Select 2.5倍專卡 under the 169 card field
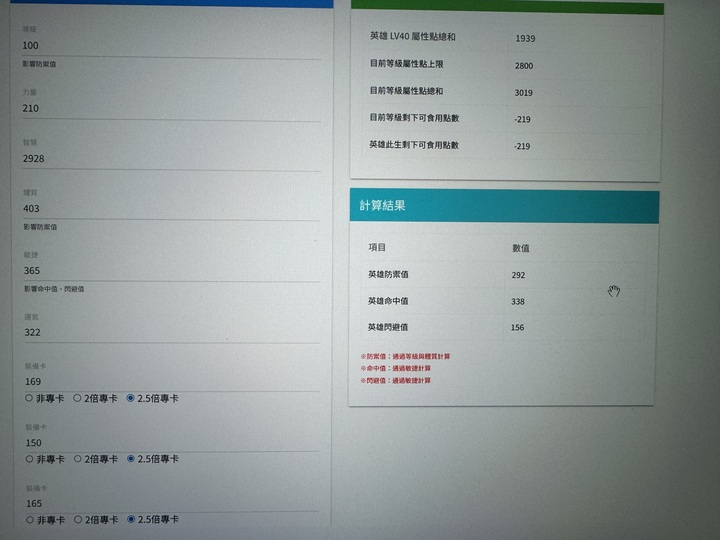Screen dimensions: 720x540 click(131, 398)
